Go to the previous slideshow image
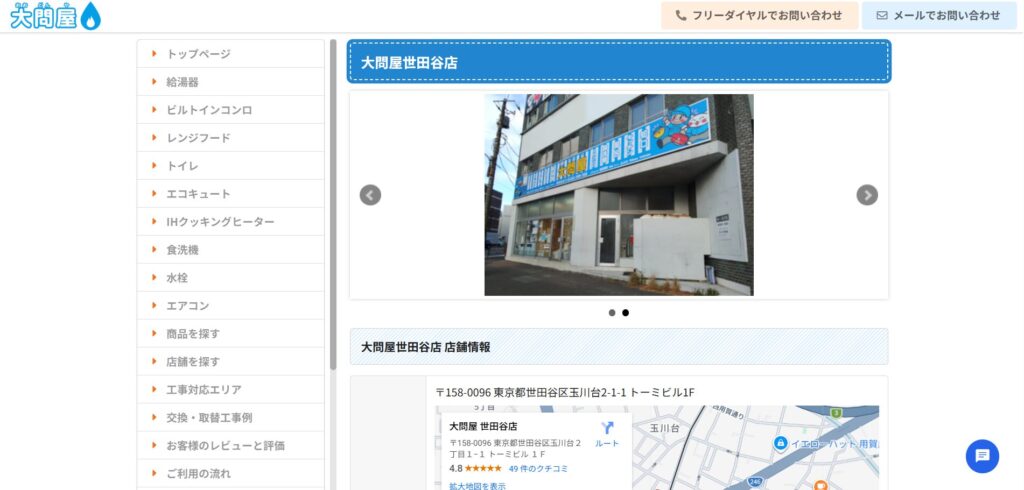 (370, 195)
